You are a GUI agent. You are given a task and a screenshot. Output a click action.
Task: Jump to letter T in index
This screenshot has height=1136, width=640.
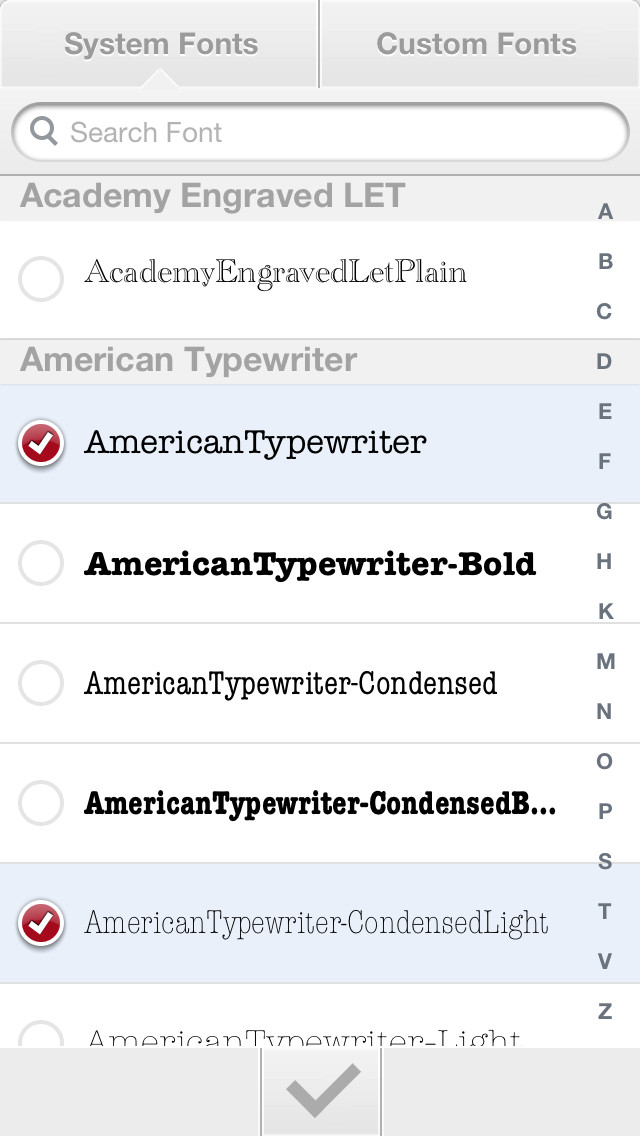(x=604, y=911)
